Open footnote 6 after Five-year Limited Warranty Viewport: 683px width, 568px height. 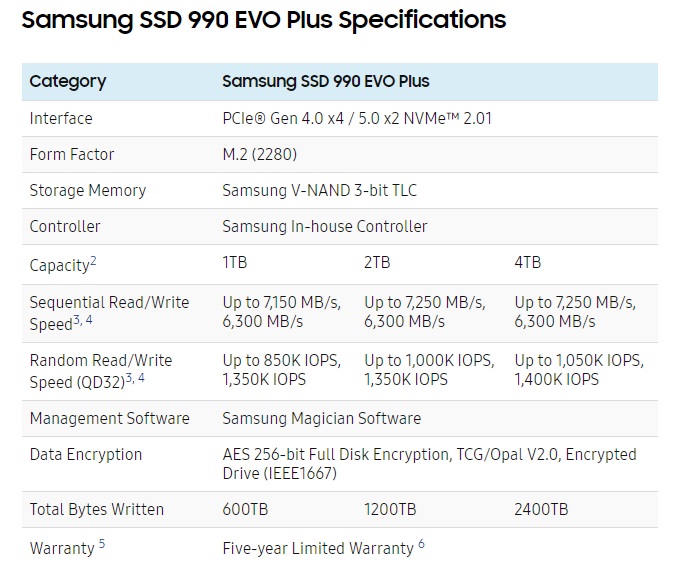421,545
